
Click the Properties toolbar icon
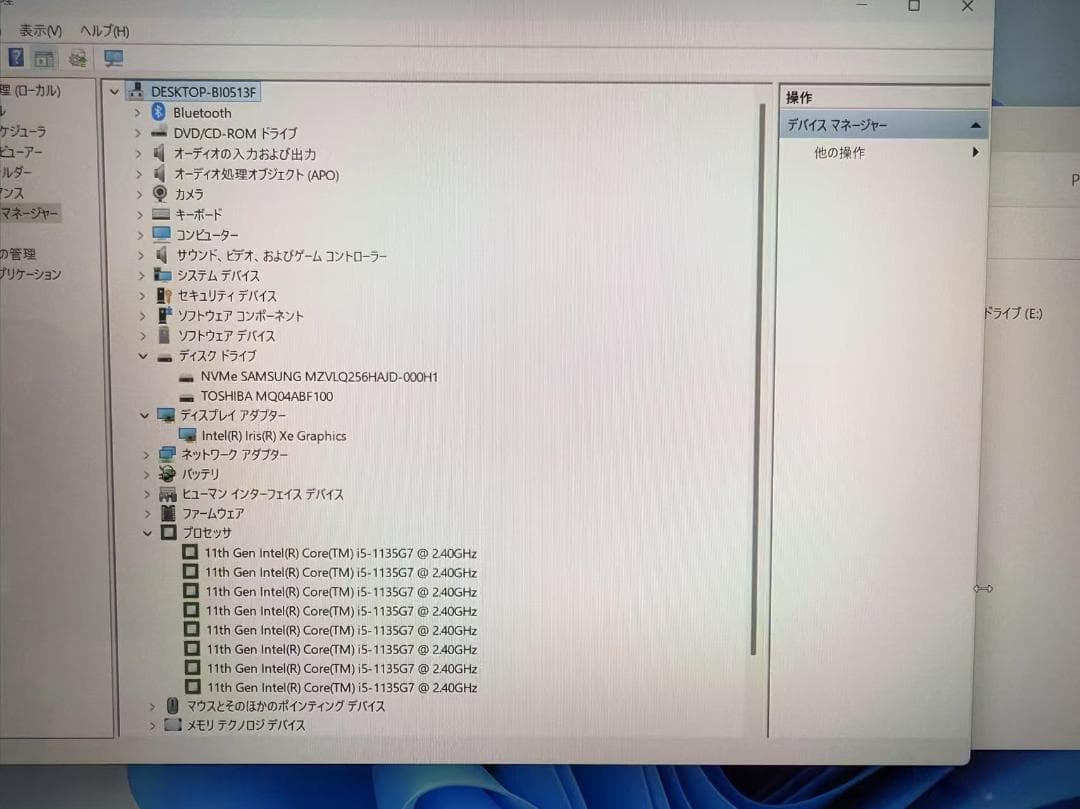coord(44,57)
